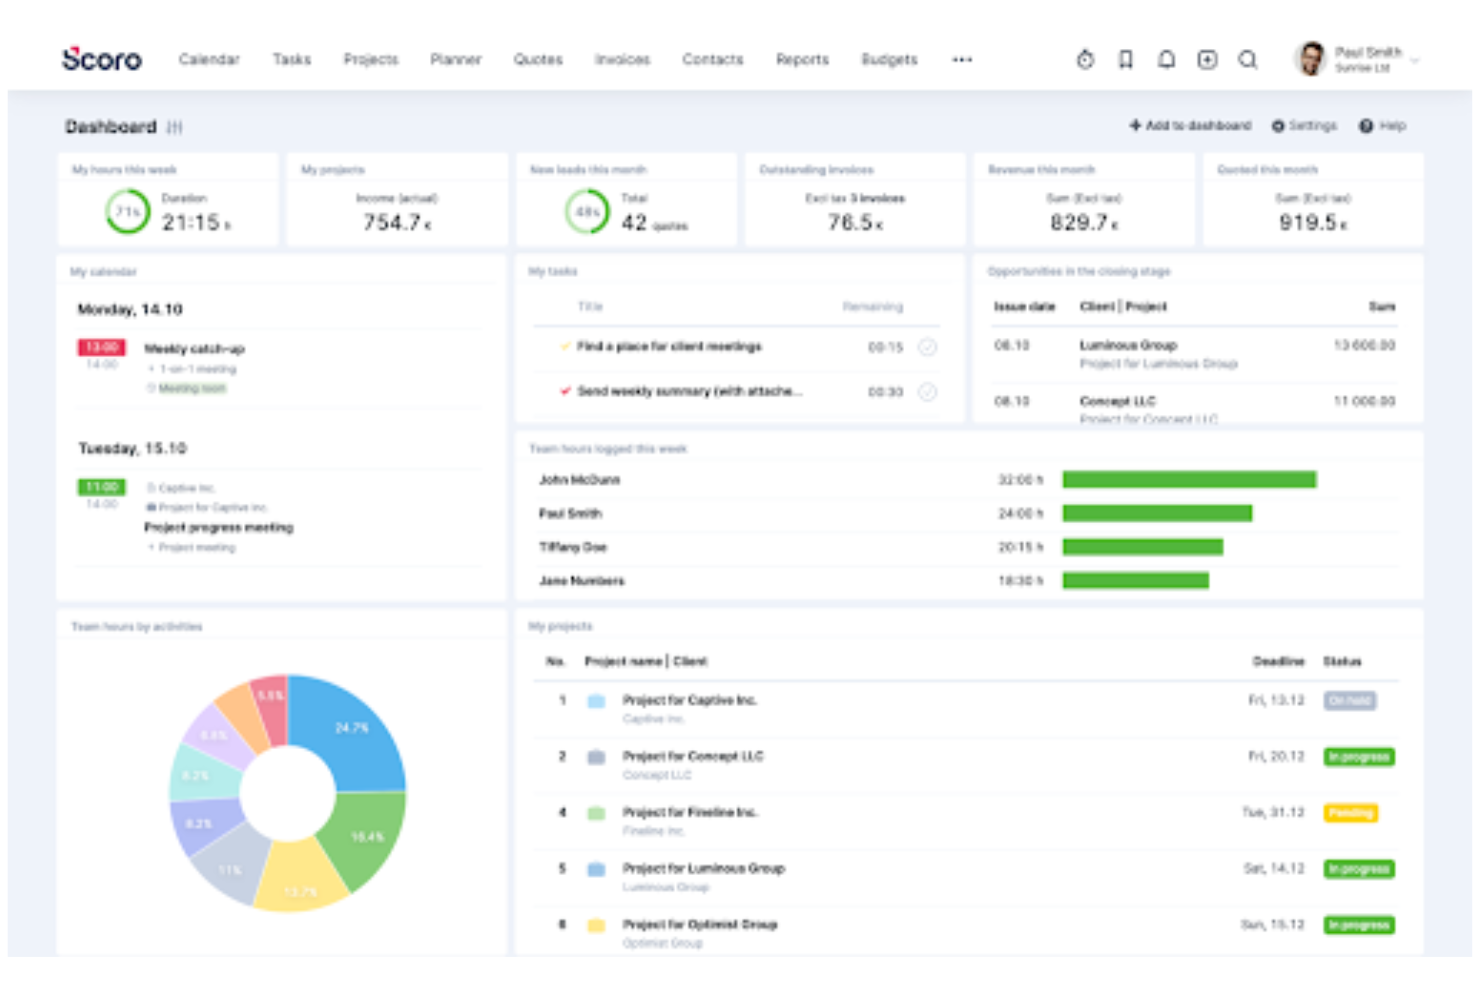Click the red 13:00 time label

tap(101, 347)
